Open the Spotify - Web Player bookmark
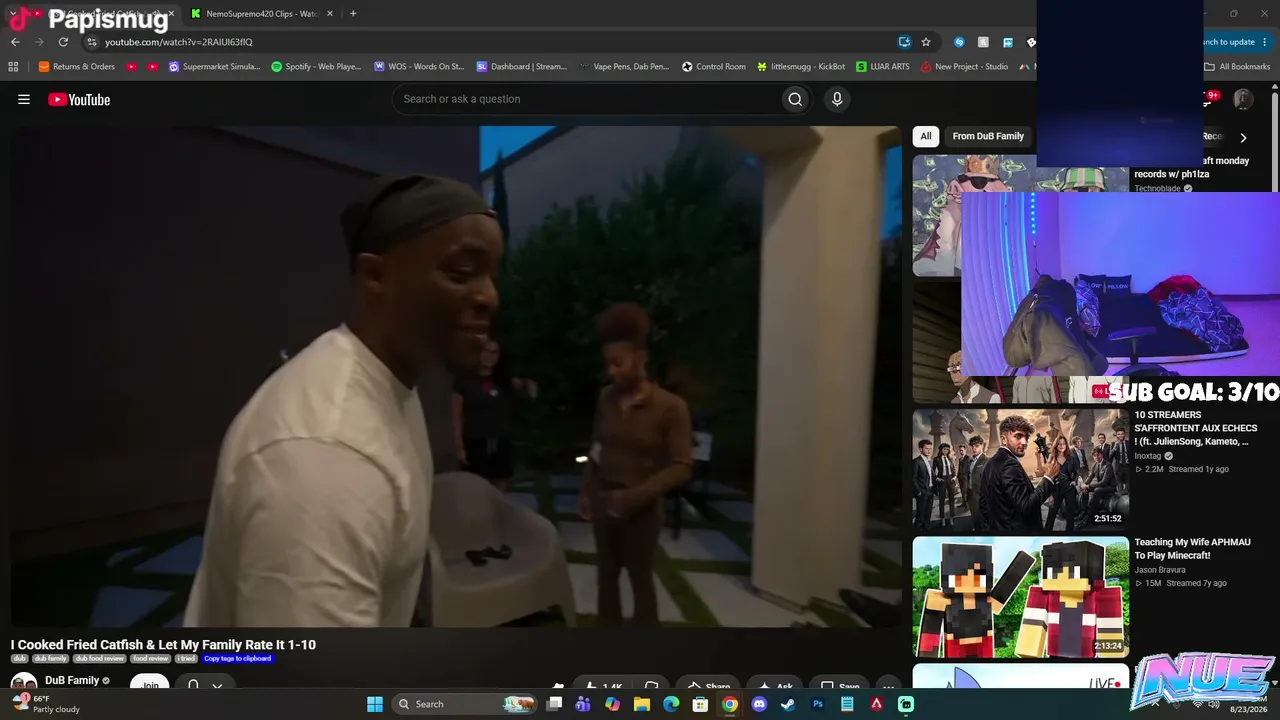1280x720 pixels. [x=316, y=67]
